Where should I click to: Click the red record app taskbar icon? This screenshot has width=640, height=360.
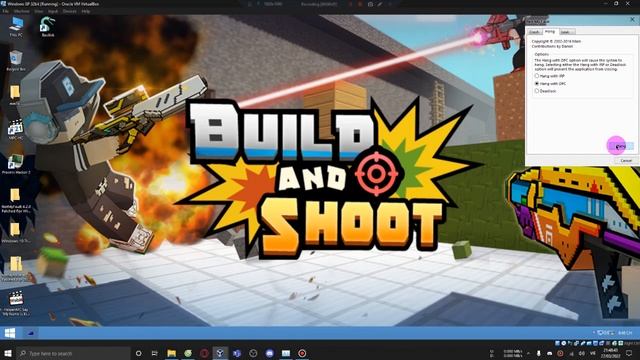pyautogui.click(x=302, y=353)
